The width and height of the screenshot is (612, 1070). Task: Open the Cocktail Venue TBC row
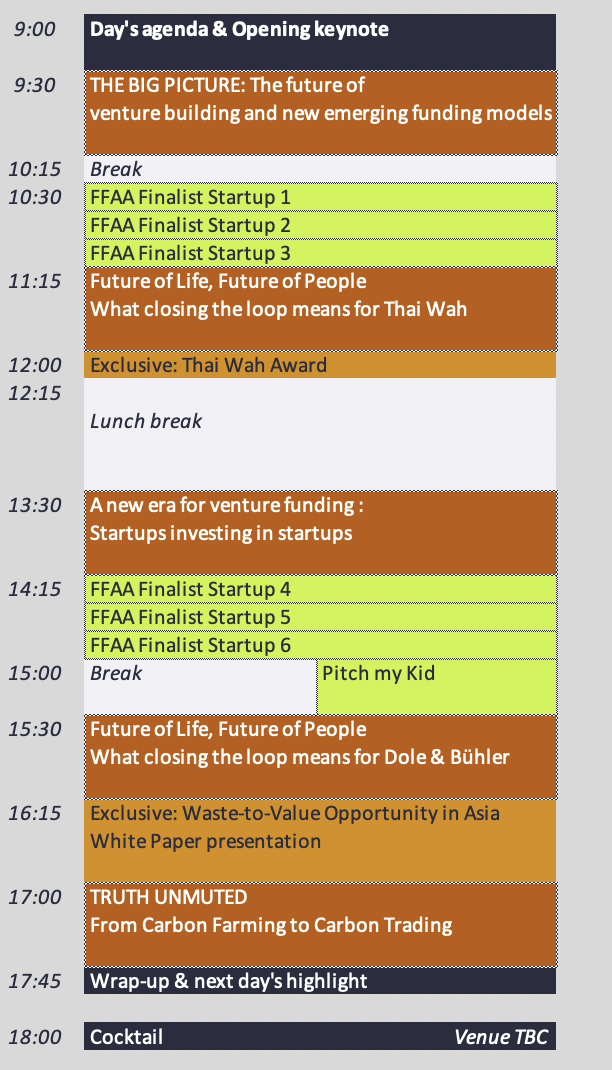(x=319, y=1037)
